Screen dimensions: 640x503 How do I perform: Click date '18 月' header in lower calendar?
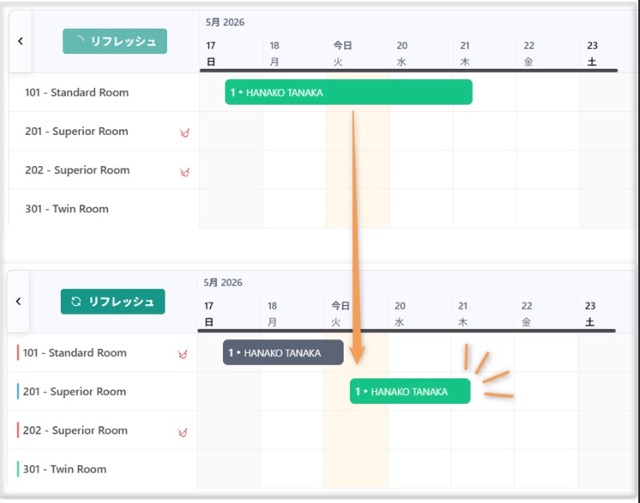click(272, 314)
